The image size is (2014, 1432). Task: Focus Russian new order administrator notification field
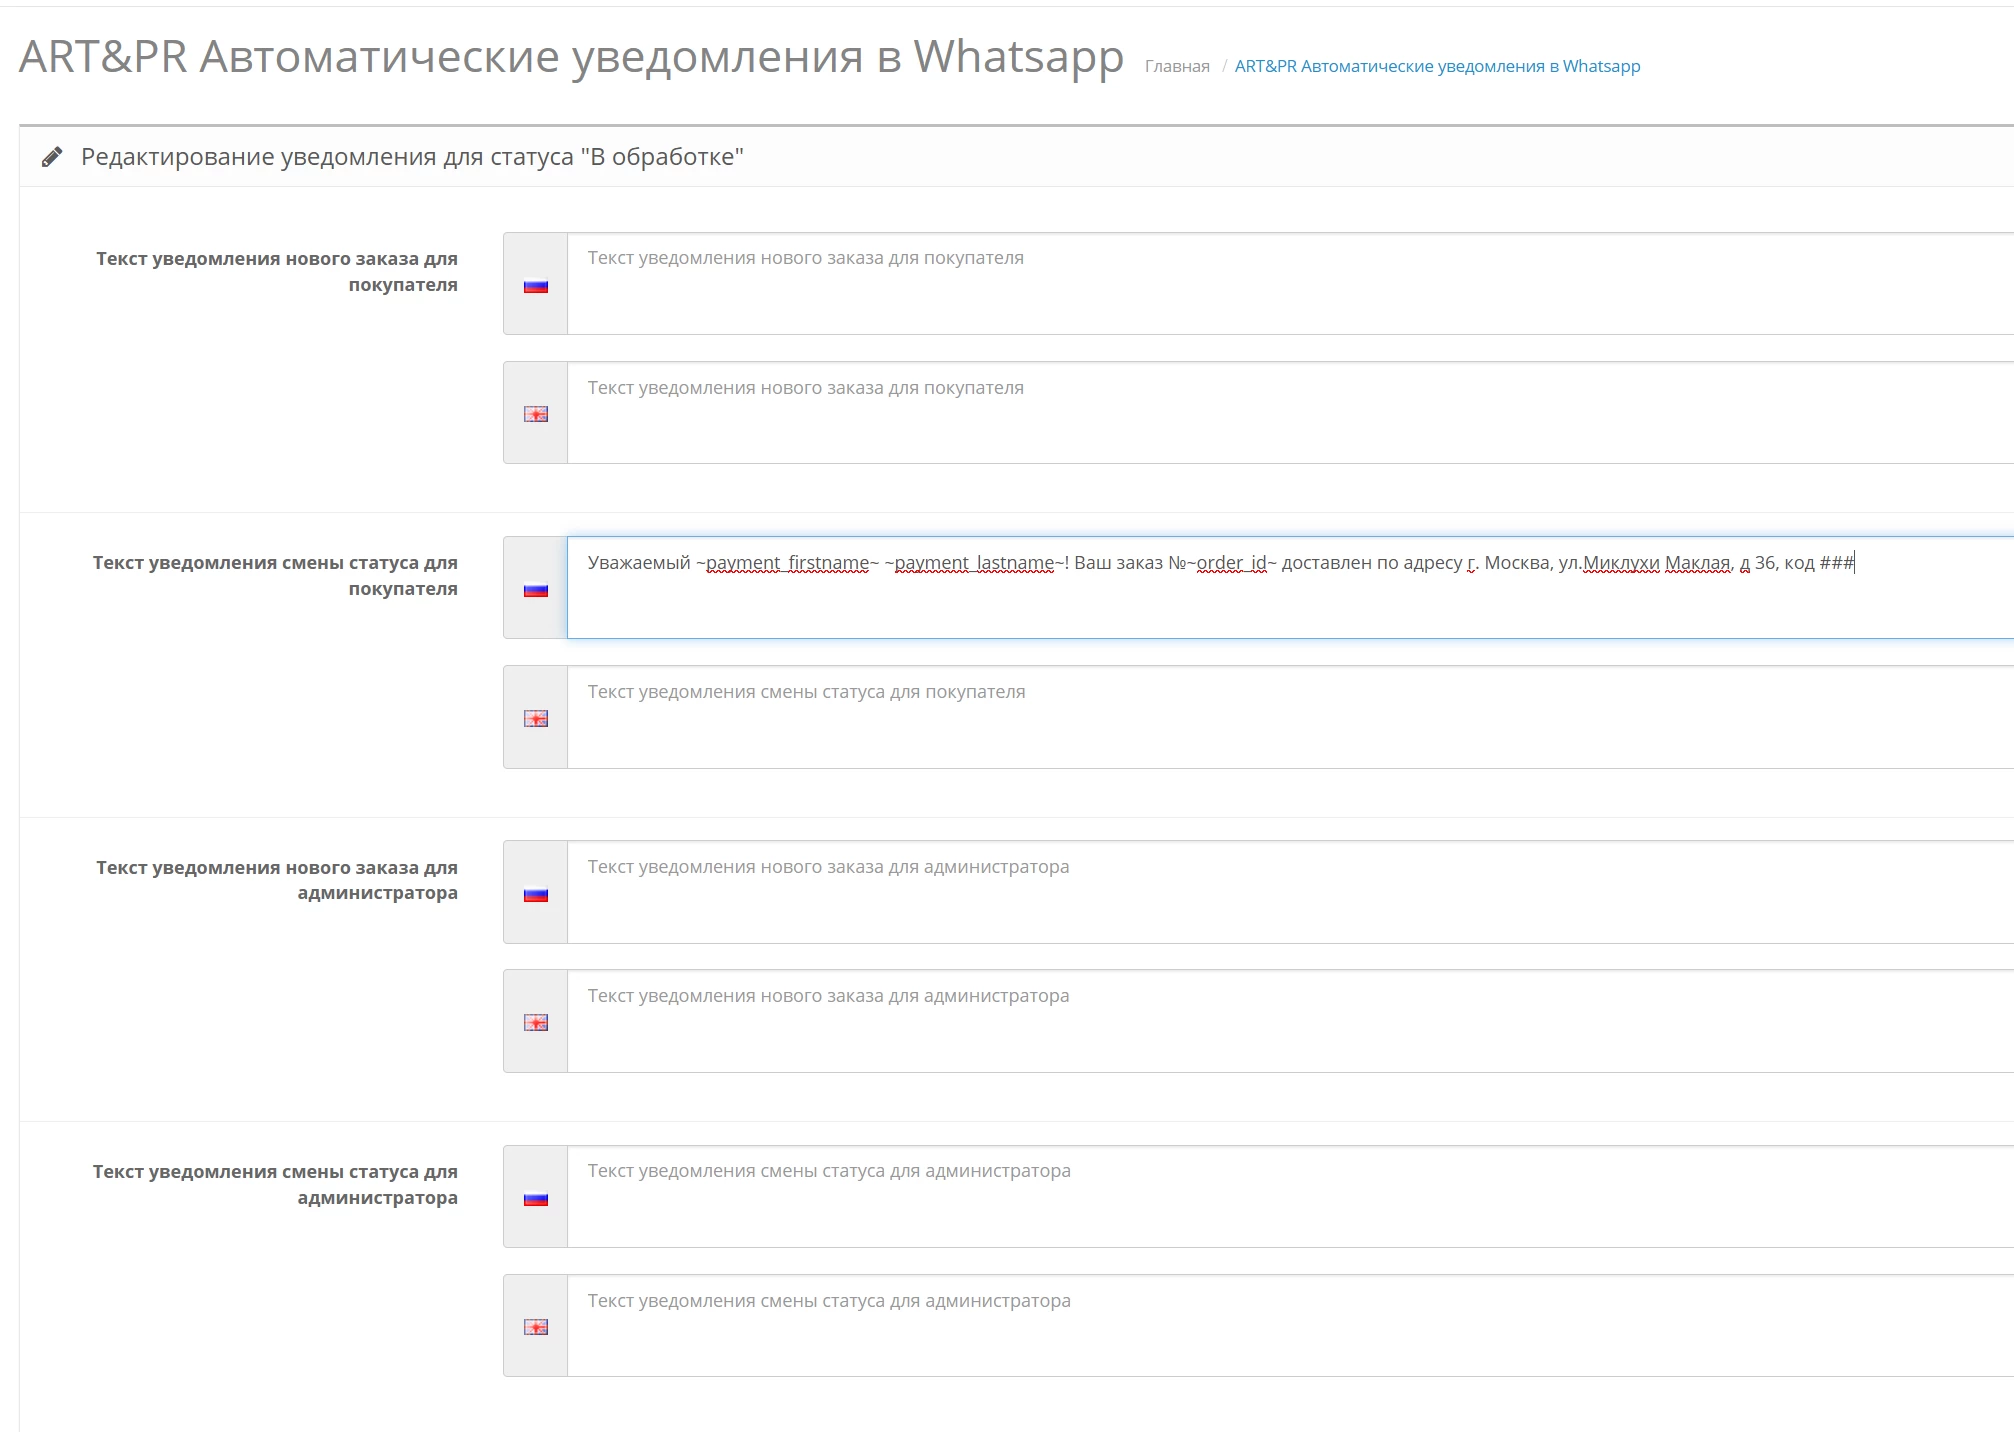(1290, 892)
